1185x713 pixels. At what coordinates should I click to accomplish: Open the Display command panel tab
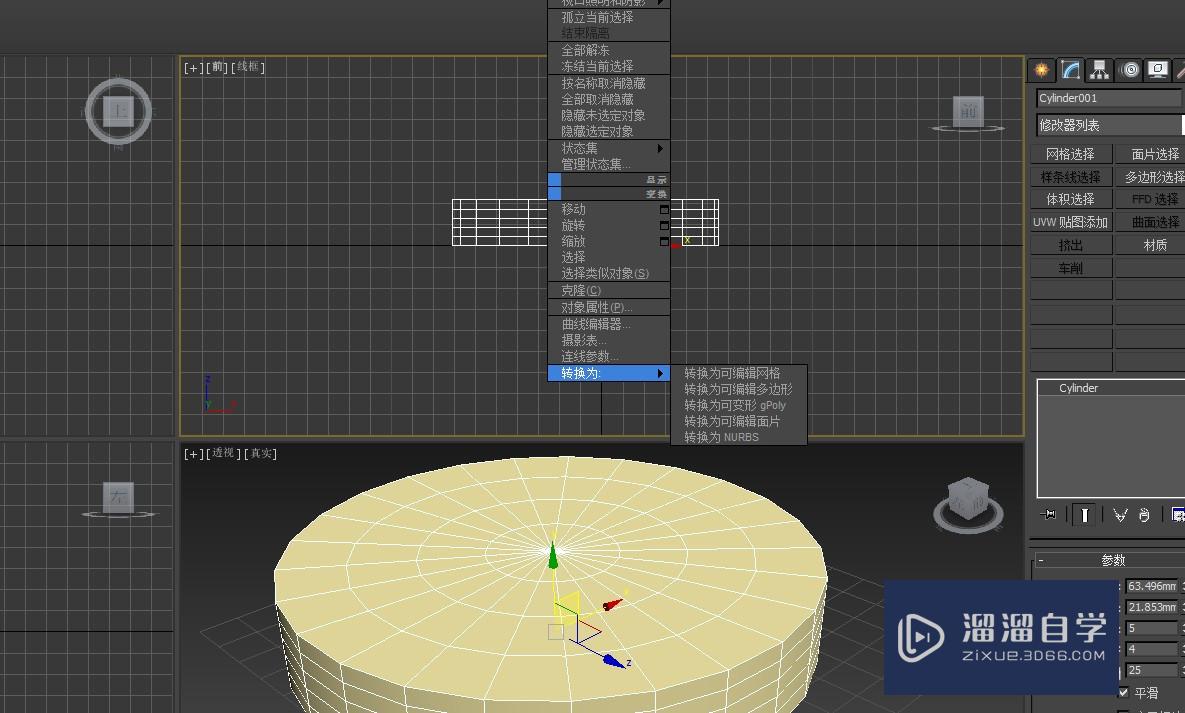pos(1158,70)
